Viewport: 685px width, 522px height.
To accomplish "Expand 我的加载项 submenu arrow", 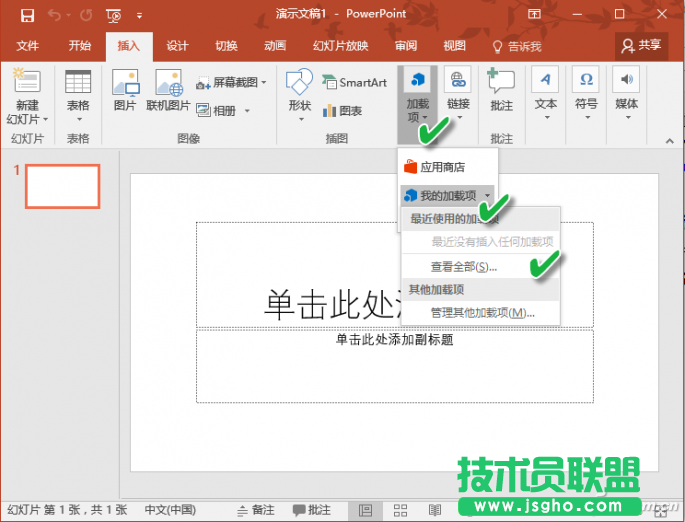I will 488,195.
